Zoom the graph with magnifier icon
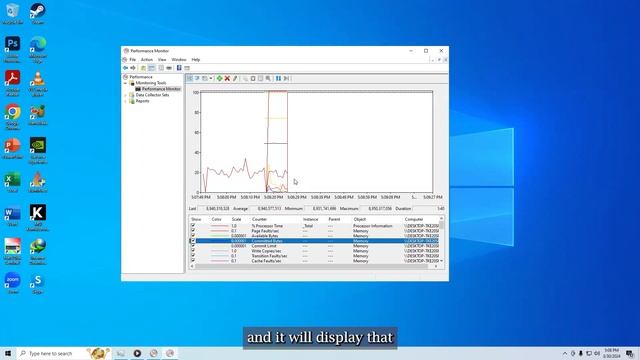Viewport: 640px width, 360px height. (x=268, y=78)
